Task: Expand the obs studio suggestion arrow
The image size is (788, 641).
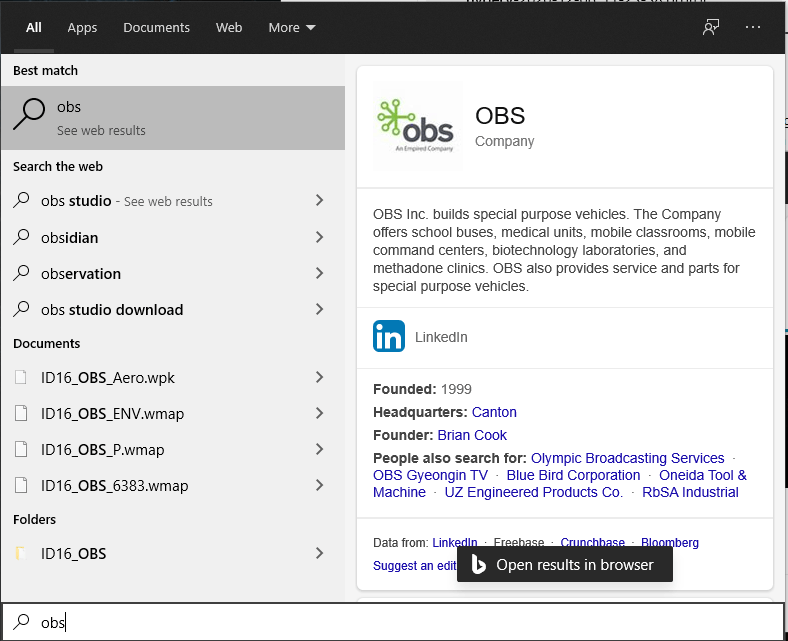Action: tap(319, 201)
